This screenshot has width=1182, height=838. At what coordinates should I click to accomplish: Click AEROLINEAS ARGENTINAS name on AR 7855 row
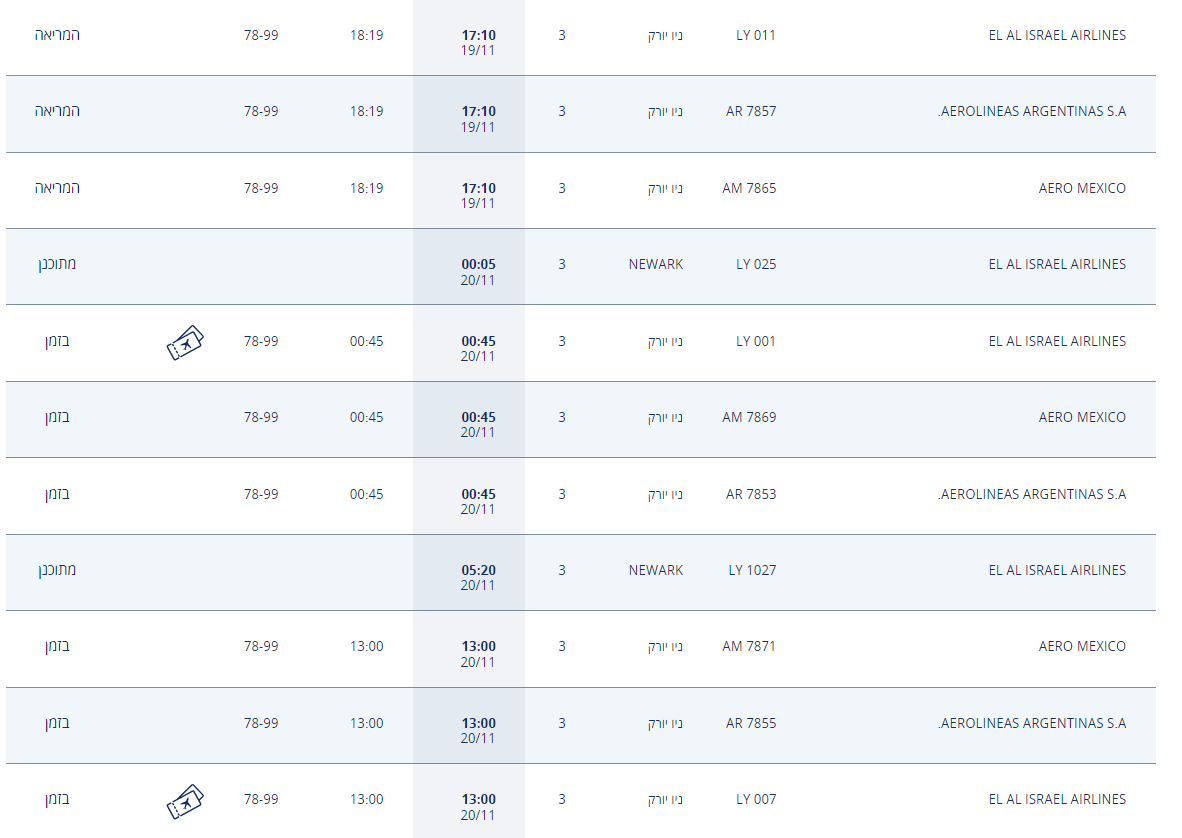(x=1032, y=723)
